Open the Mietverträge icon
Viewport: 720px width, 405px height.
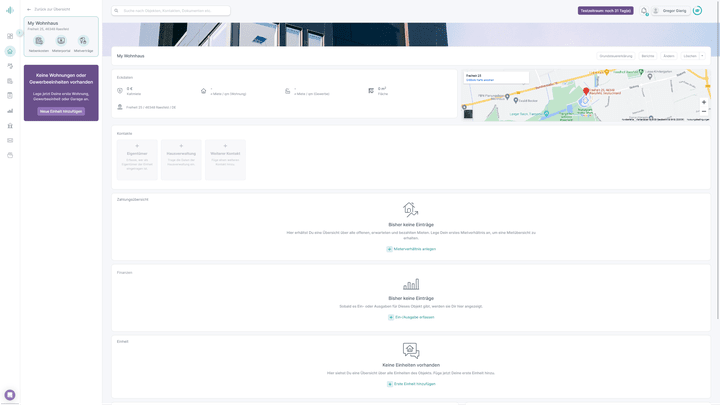(84, 42)
